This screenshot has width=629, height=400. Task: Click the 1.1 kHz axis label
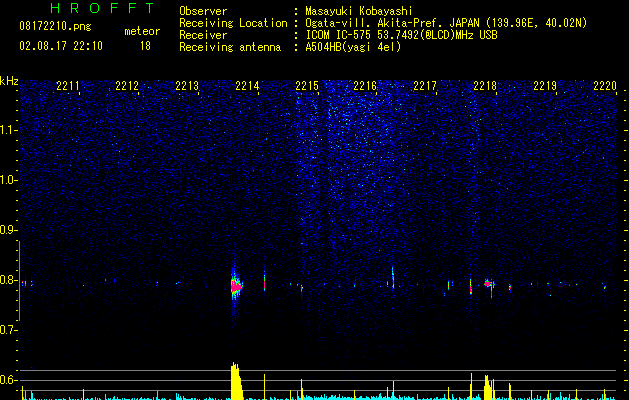(7, 130)
